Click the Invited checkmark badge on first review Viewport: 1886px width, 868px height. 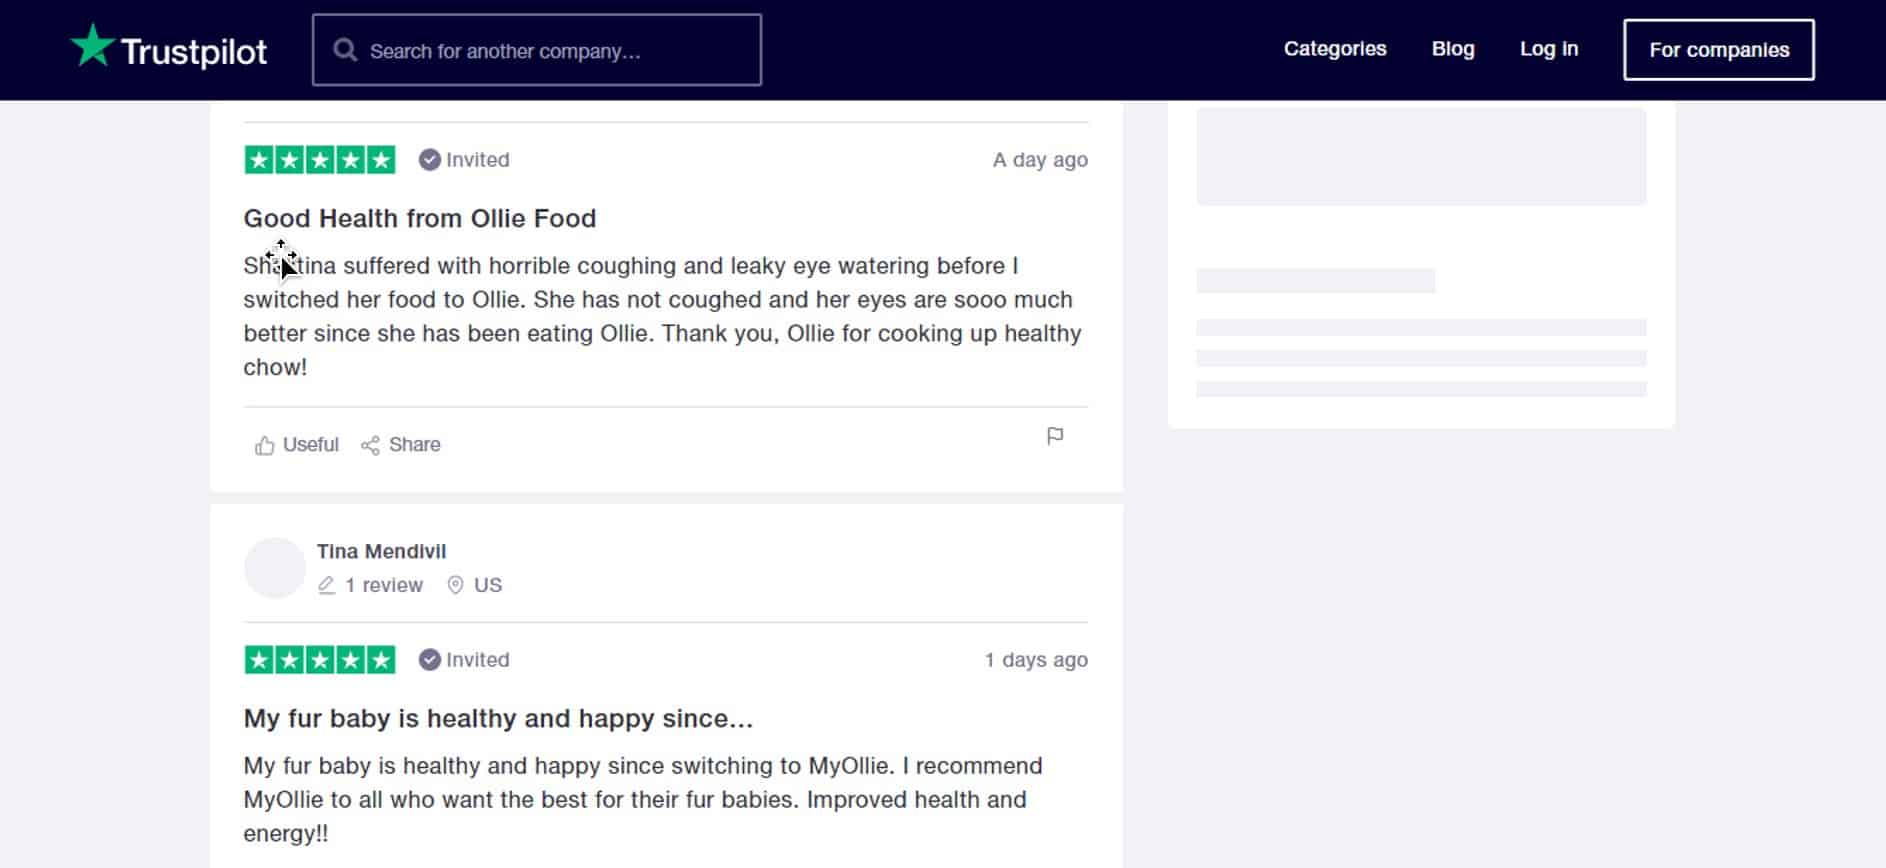[x=430, y=160]
